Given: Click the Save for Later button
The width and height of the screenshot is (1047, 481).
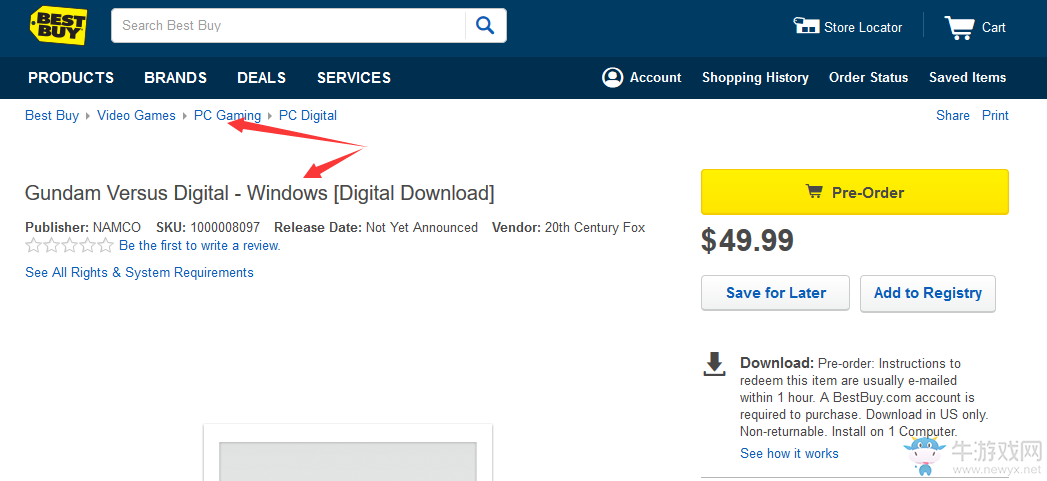Looking at the screenshot, I should pos(775,293).
